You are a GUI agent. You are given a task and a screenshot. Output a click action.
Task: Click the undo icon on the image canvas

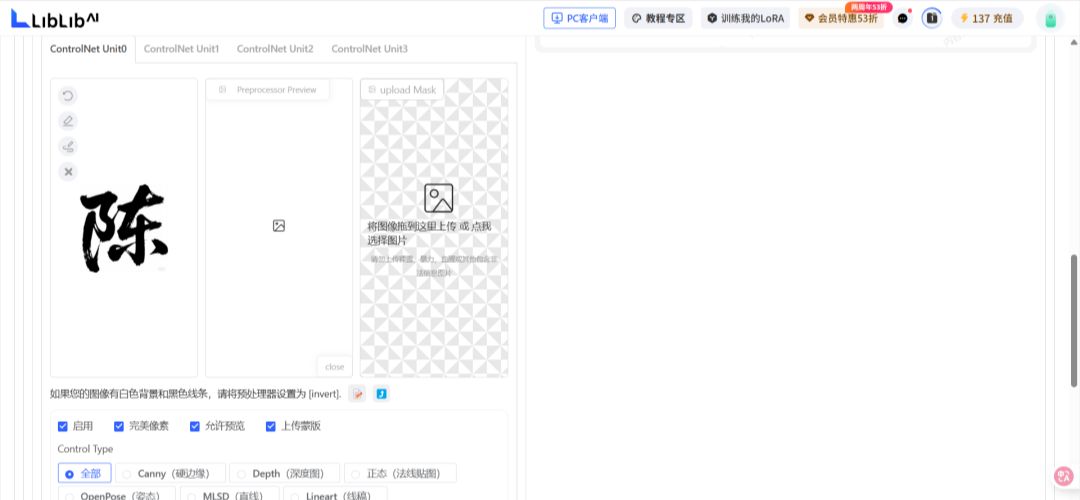[68, 96]
